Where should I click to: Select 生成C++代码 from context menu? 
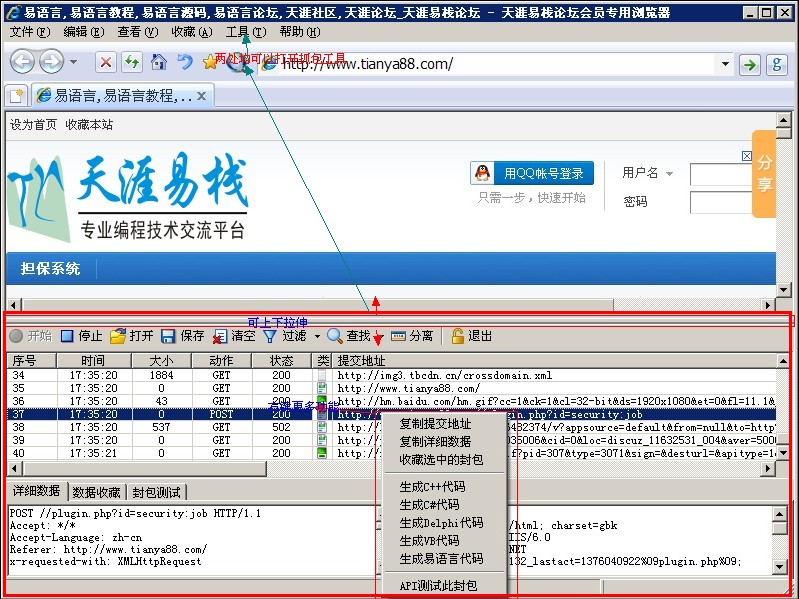[432, 487]
